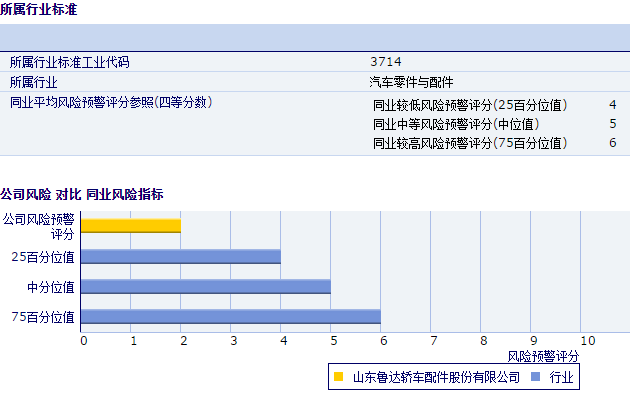Click the 所属行业标准工业代码 row label
Image resolution: width=630 pixels, height=395 pixels.
(70, 62)
